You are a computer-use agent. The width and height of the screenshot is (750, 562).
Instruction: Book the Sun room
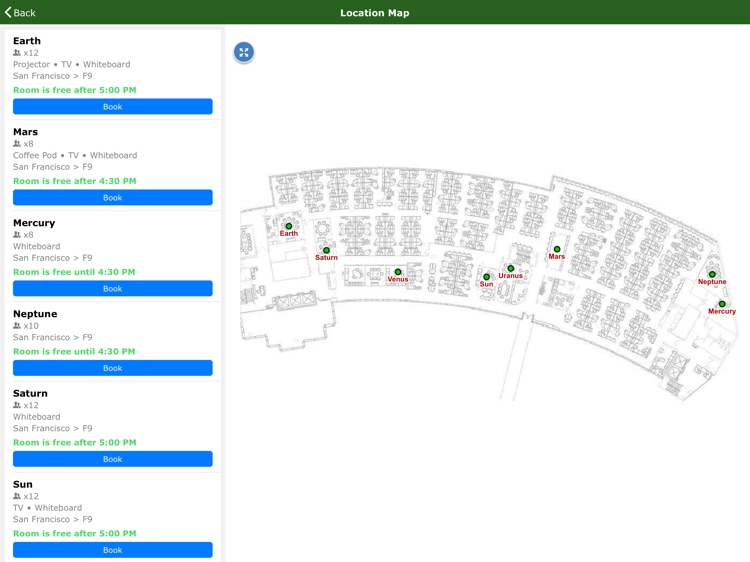tap(112, 550)
